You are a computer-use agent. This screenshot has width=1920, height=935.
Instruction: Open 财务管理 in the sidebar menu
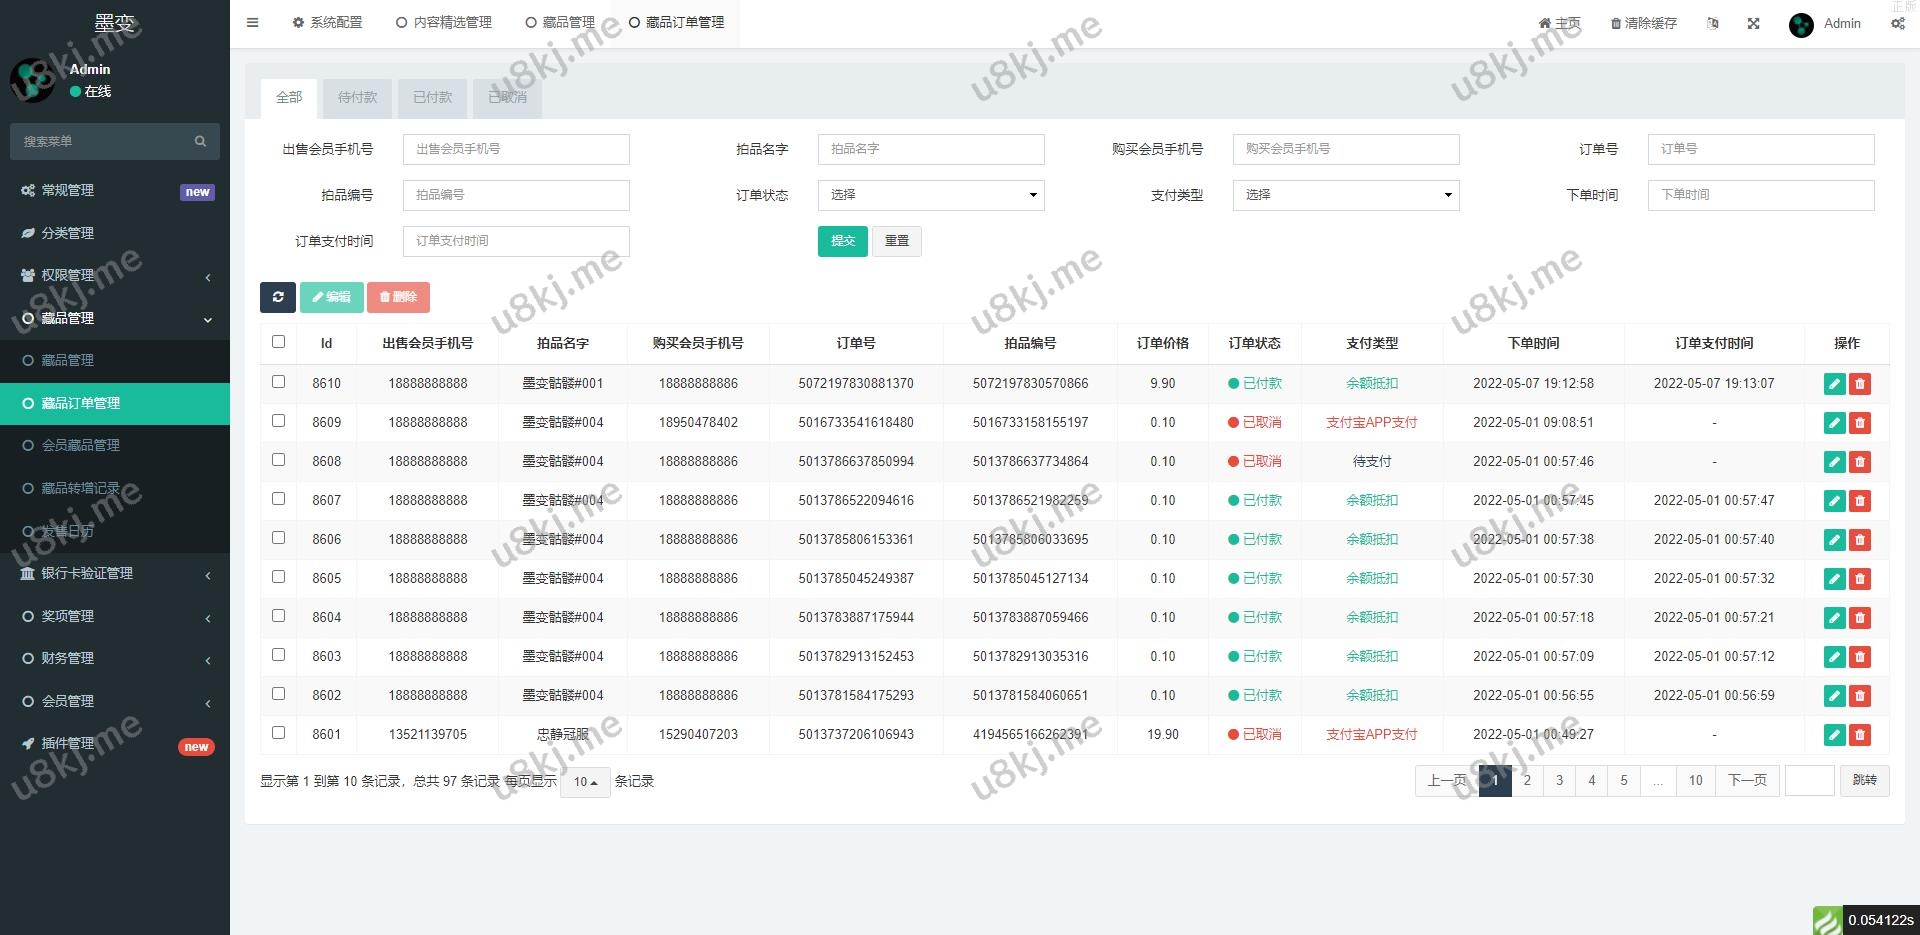click(68, 658)
